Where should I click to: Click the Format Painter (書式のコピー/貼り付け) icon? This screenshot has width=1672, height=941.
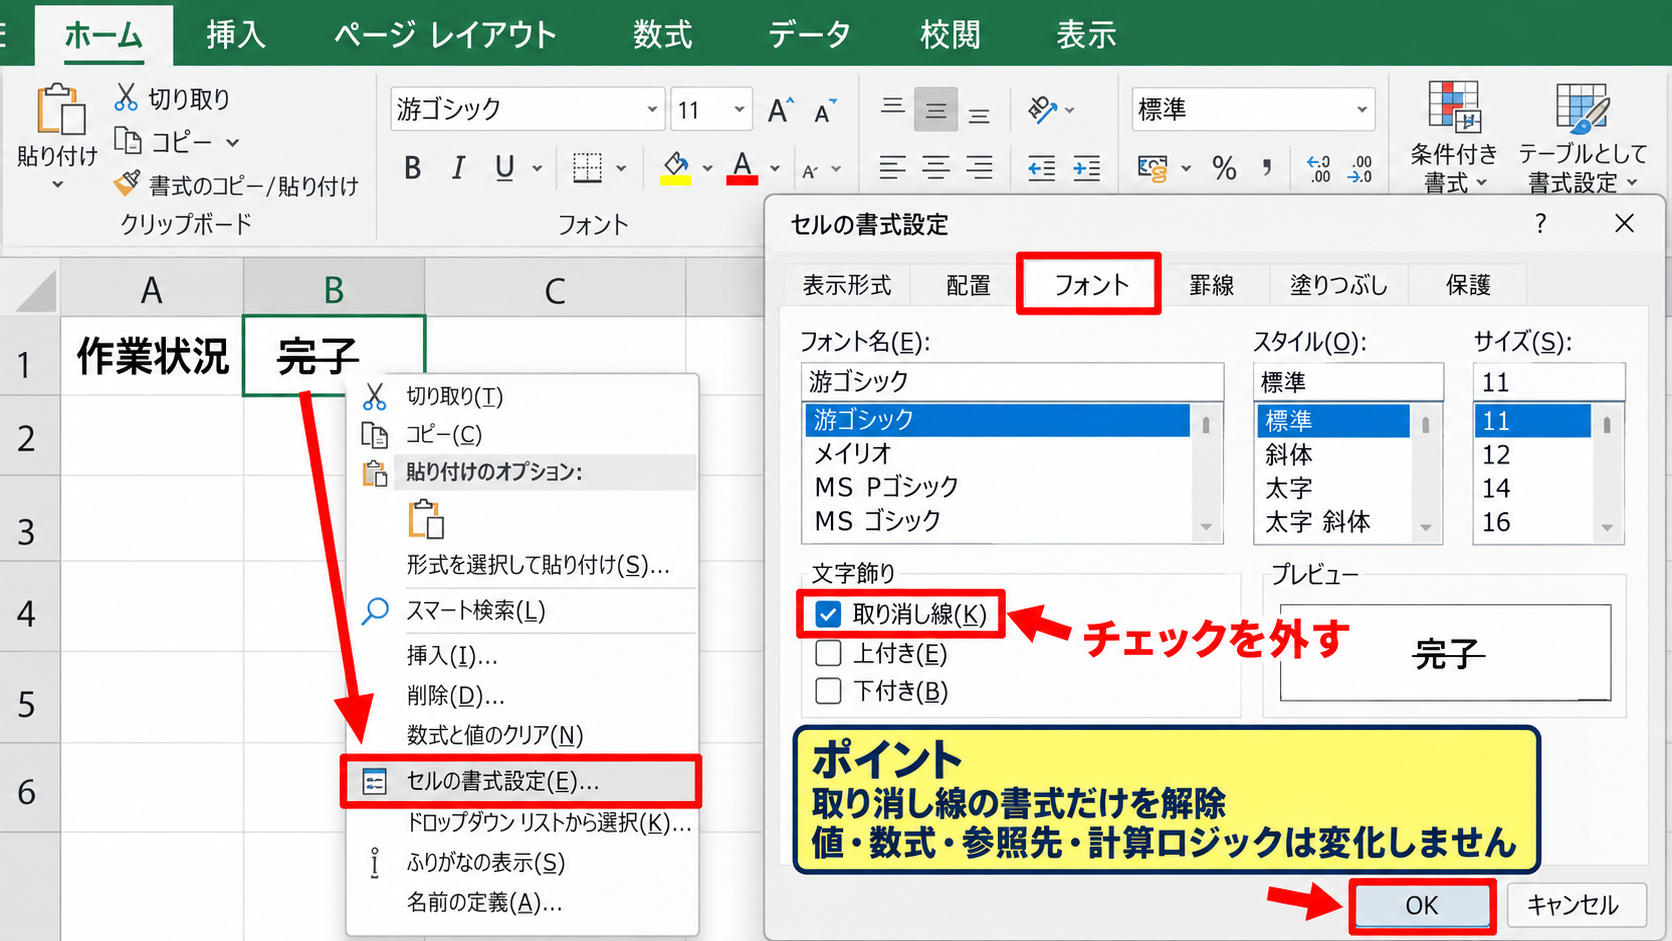pyautogui.click(x=127, y=184)
